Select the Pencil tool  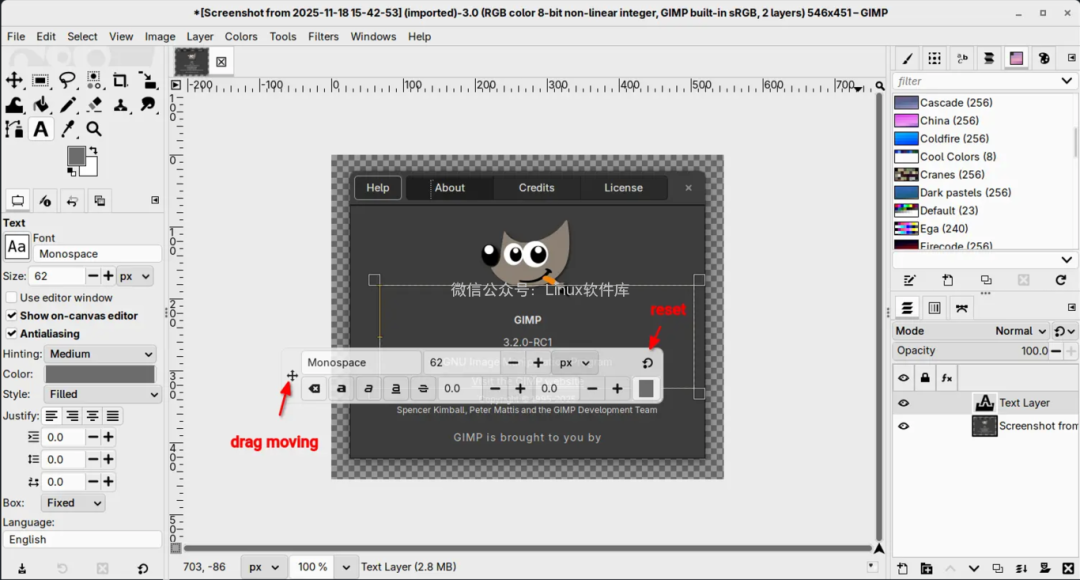(x=67, y=105)
